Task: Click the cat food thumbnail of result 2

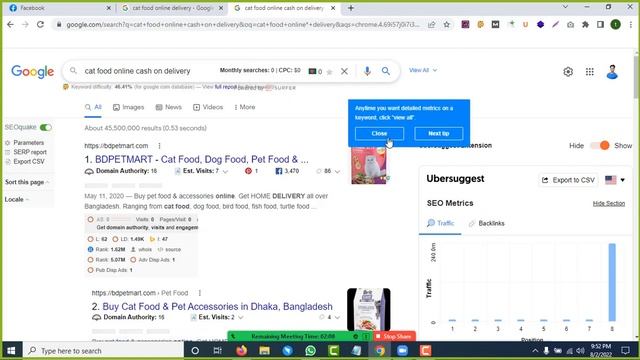Action: point(369,309)
